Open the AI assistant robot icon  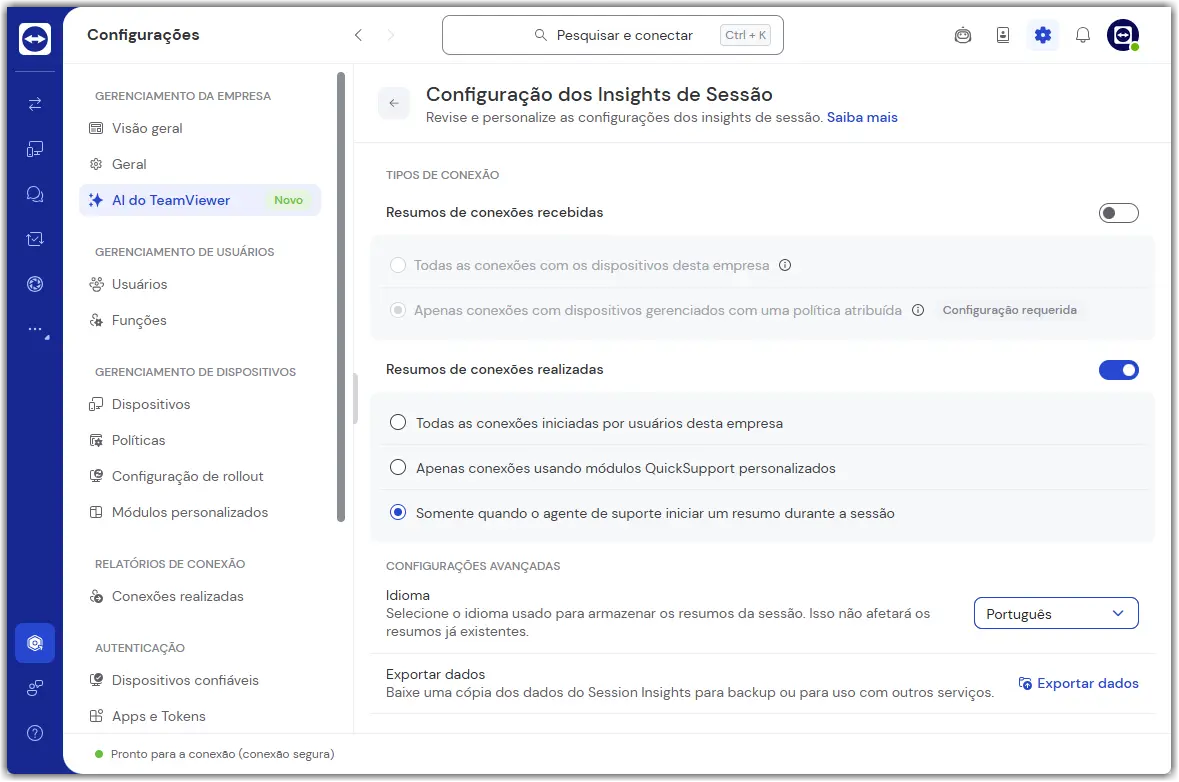tap(962, 35)
